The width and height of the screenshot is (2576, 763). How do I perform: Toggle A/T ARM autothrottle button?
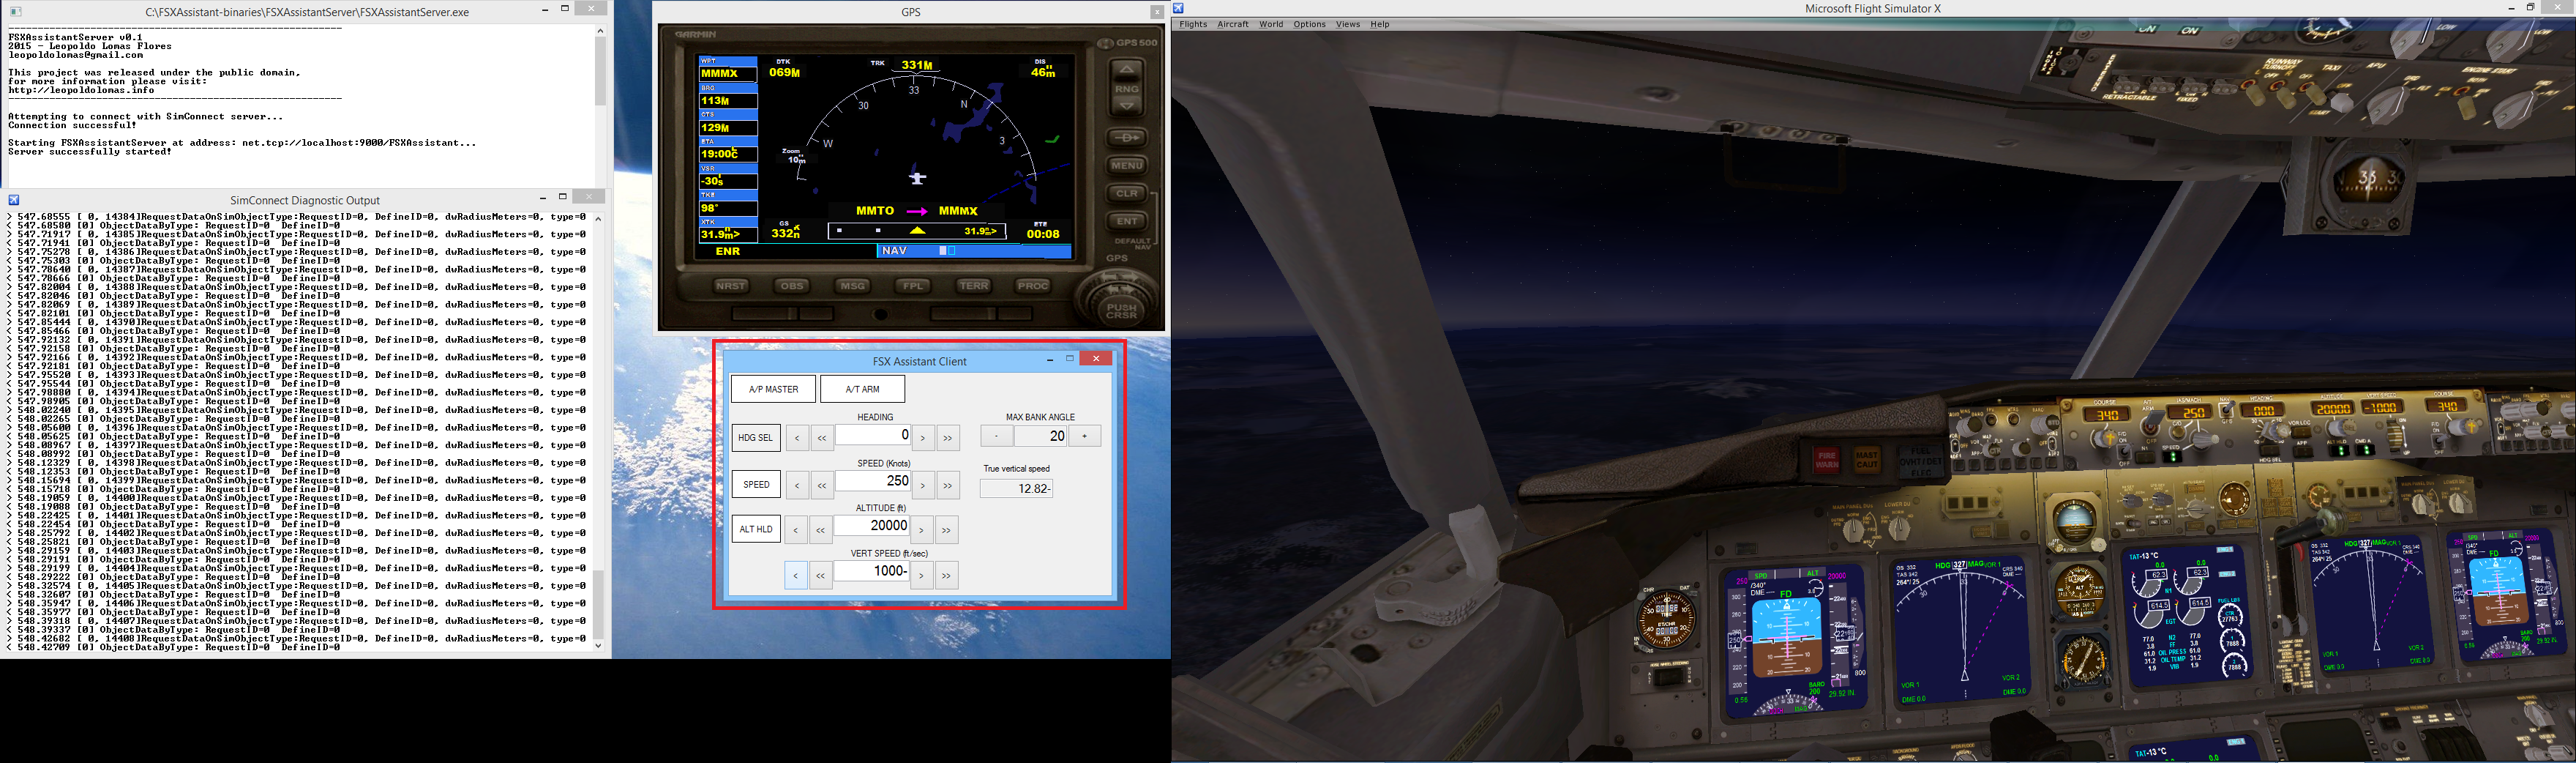(x=862, y=389)
